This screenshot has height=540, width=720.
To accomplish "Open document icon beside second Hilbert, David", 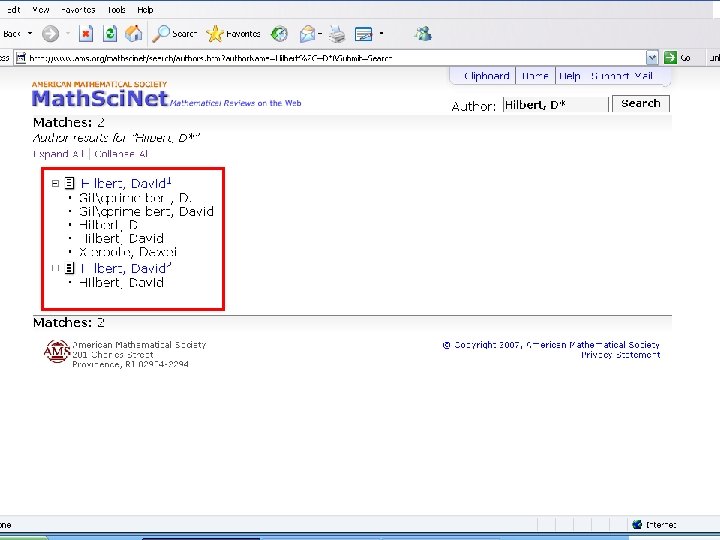I will click(x=69, y=268).
